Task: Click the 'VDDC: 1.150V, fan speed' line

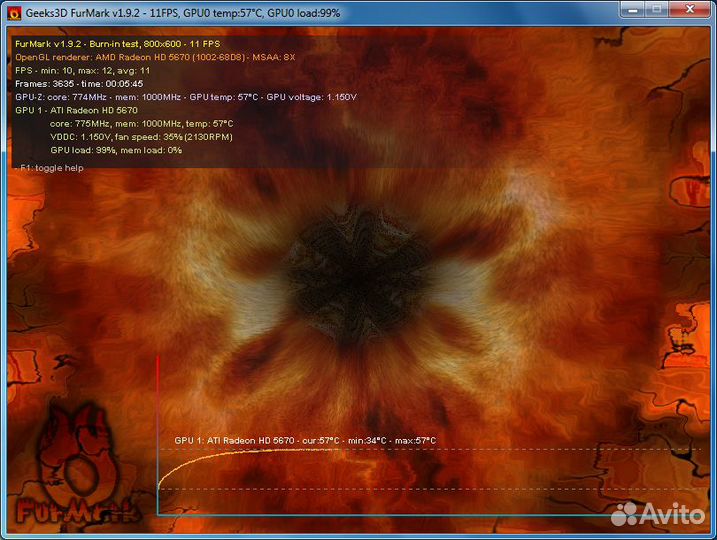Action: (141, 137)
